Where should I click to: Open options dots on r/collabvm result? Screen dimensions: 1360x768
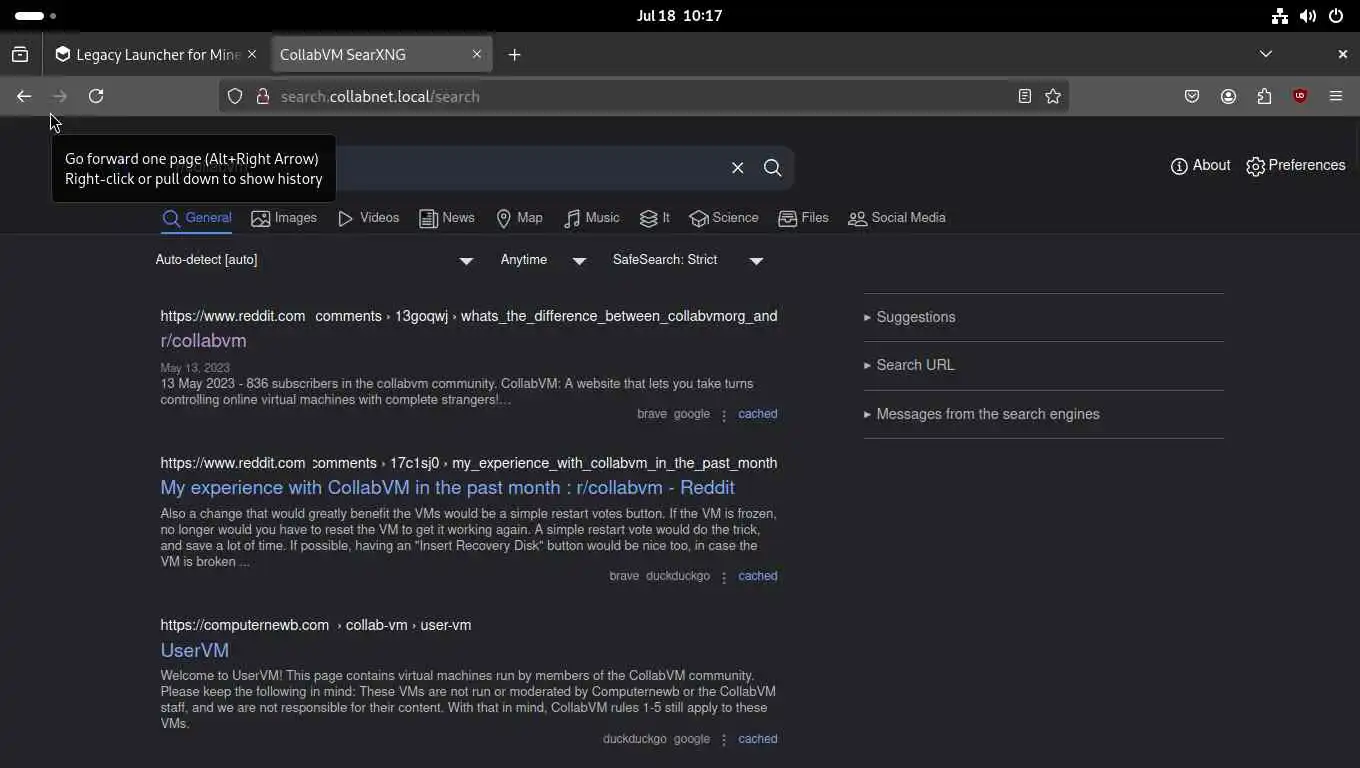point(724,415)
